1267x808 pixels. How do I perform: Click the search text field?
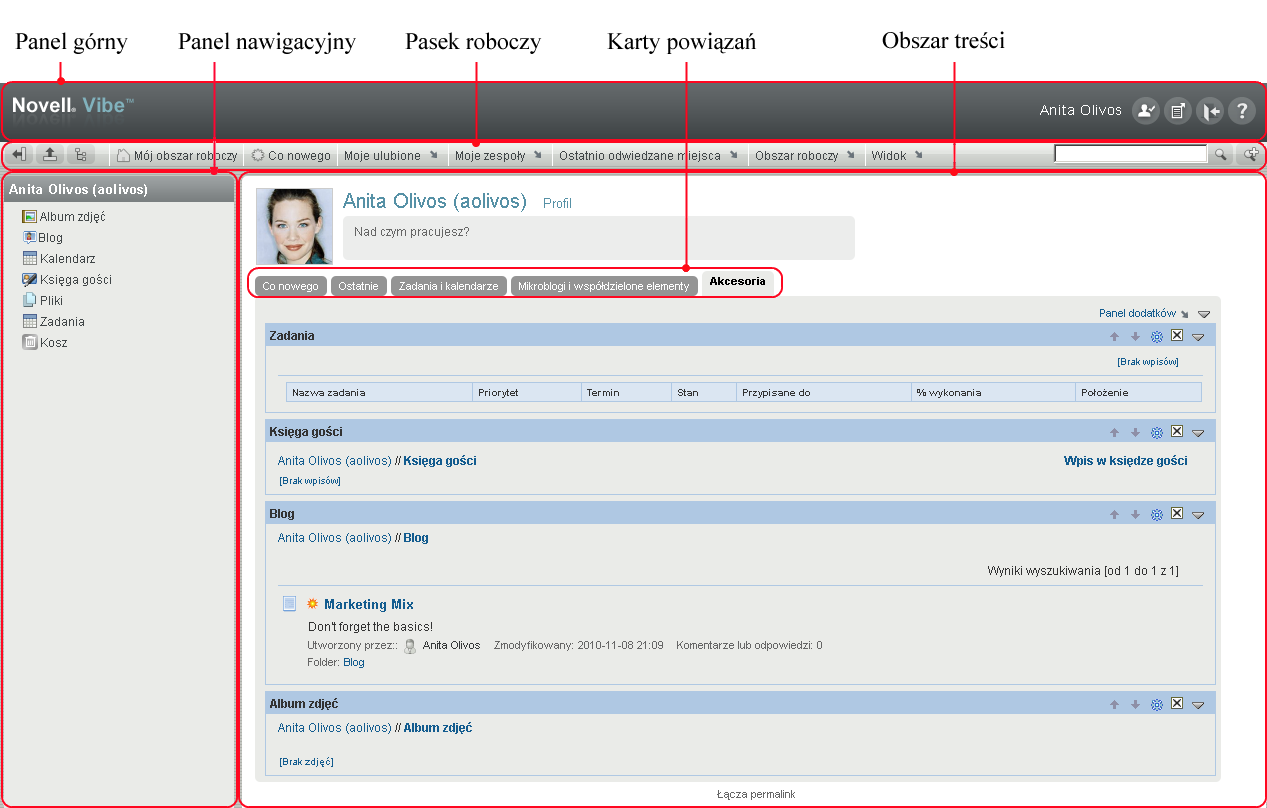pos(1130,155)
